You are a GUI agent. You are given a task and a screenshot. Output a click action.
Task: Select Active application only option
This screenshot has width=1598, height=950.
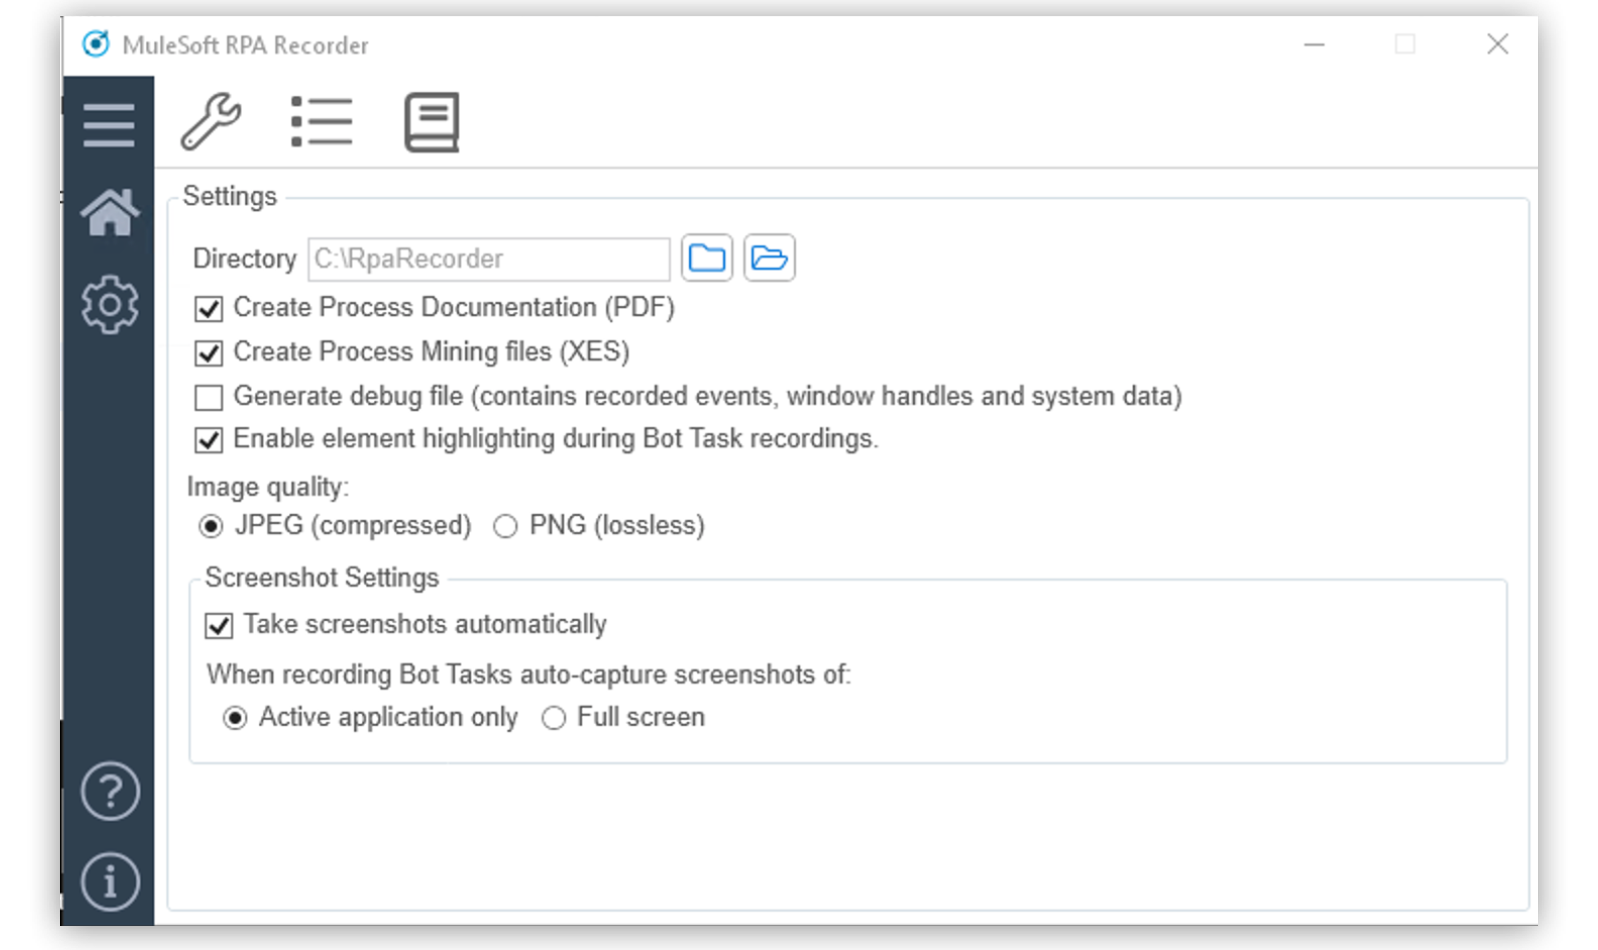point(235,718)
